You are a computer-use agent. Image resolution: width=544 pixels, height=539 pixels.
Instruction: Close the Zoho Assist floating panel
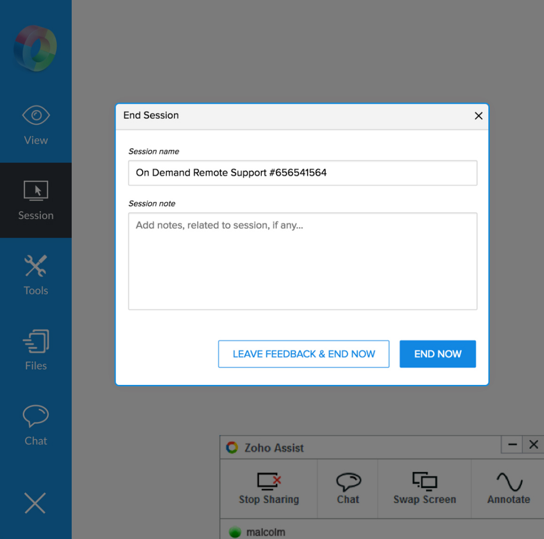[x=534, y=445]
